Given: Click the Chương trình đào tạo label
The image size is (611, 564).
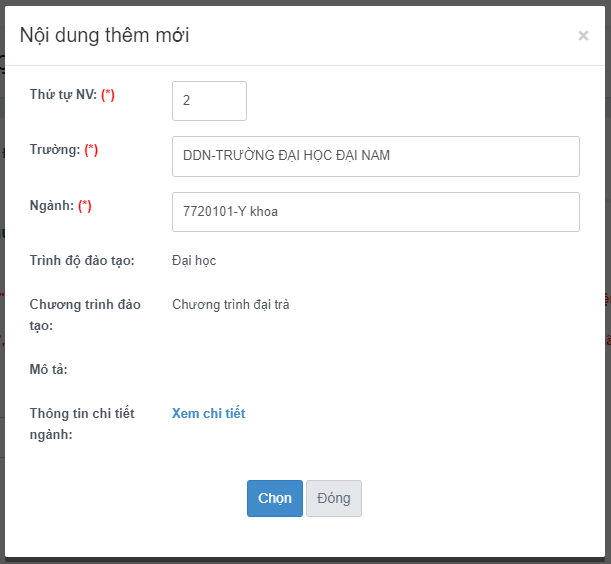Looking at the screenshot, I should pyautogui.click(x=85, y=315).
